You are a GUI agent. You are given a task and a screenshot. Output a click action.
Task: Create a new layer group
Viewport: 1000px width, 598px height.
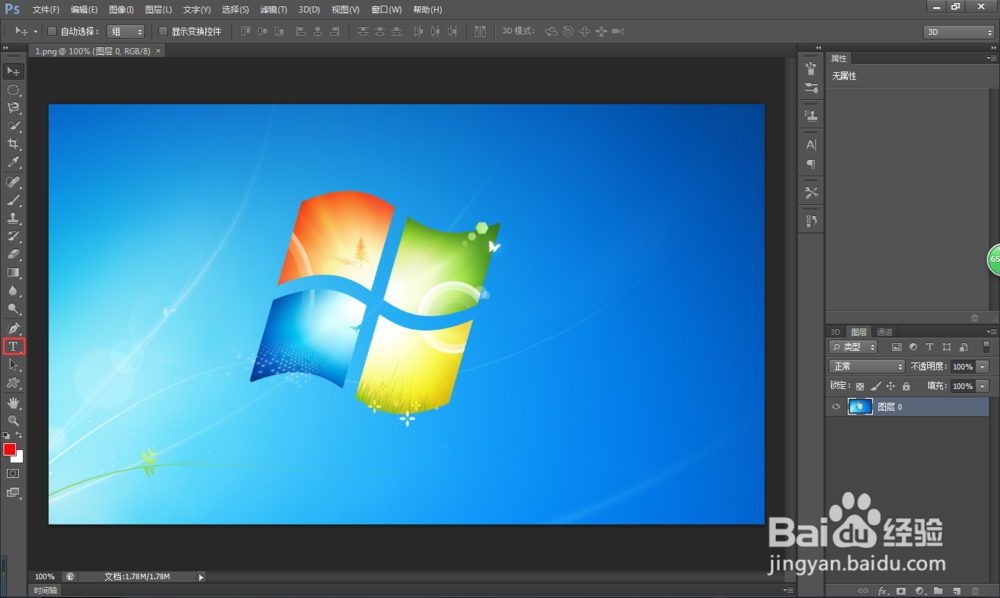point(938,591)
